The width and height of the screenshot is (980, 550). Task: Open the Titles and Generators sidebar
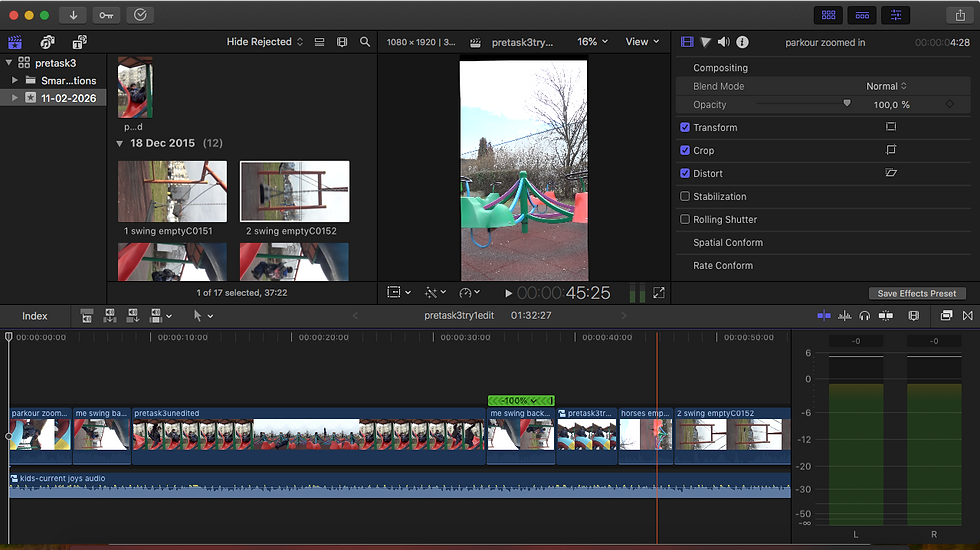pos(79,42)
